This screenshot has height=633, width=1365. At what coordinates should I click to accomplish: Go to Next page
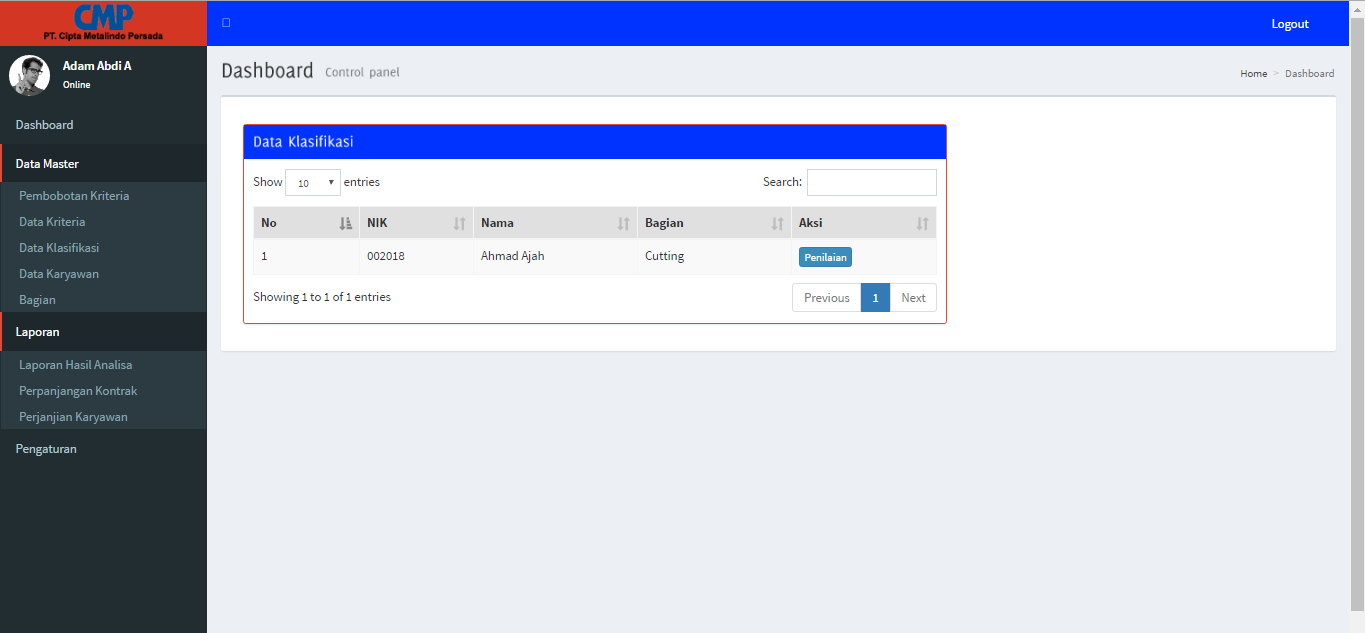[x=913, y=298]
